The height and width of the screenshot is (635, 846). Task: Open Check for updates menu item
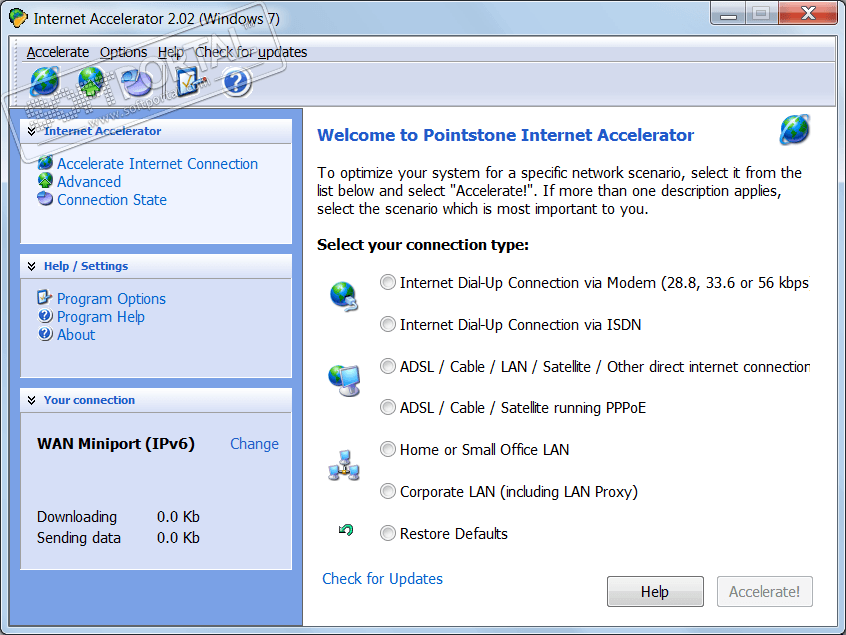251,52
